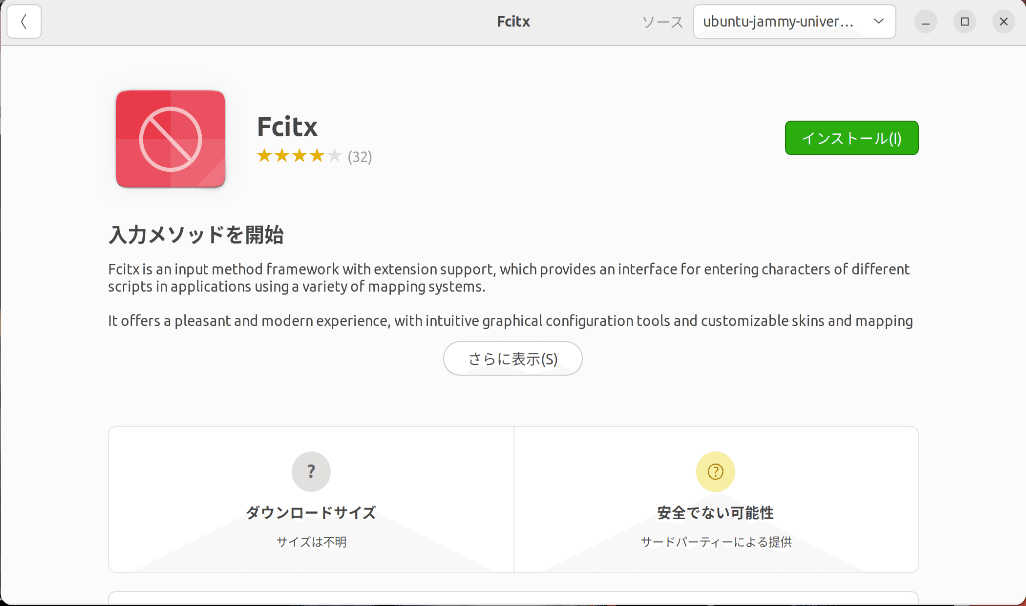Click the description paragraph starting 'Fcitx is an input'
1026x606 pixels.
pyautogui.click(x=509, y=277)
